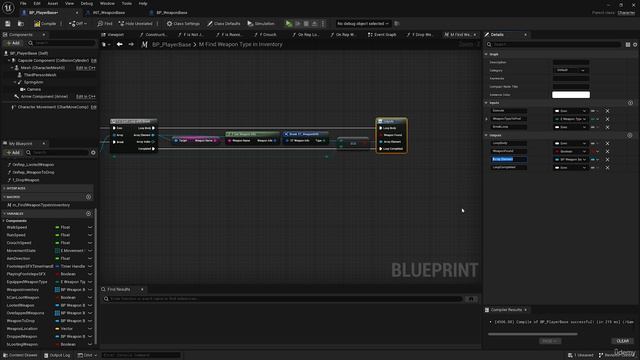Collapse the Variables section
640x360 pixels.
[x=4, y=213]
